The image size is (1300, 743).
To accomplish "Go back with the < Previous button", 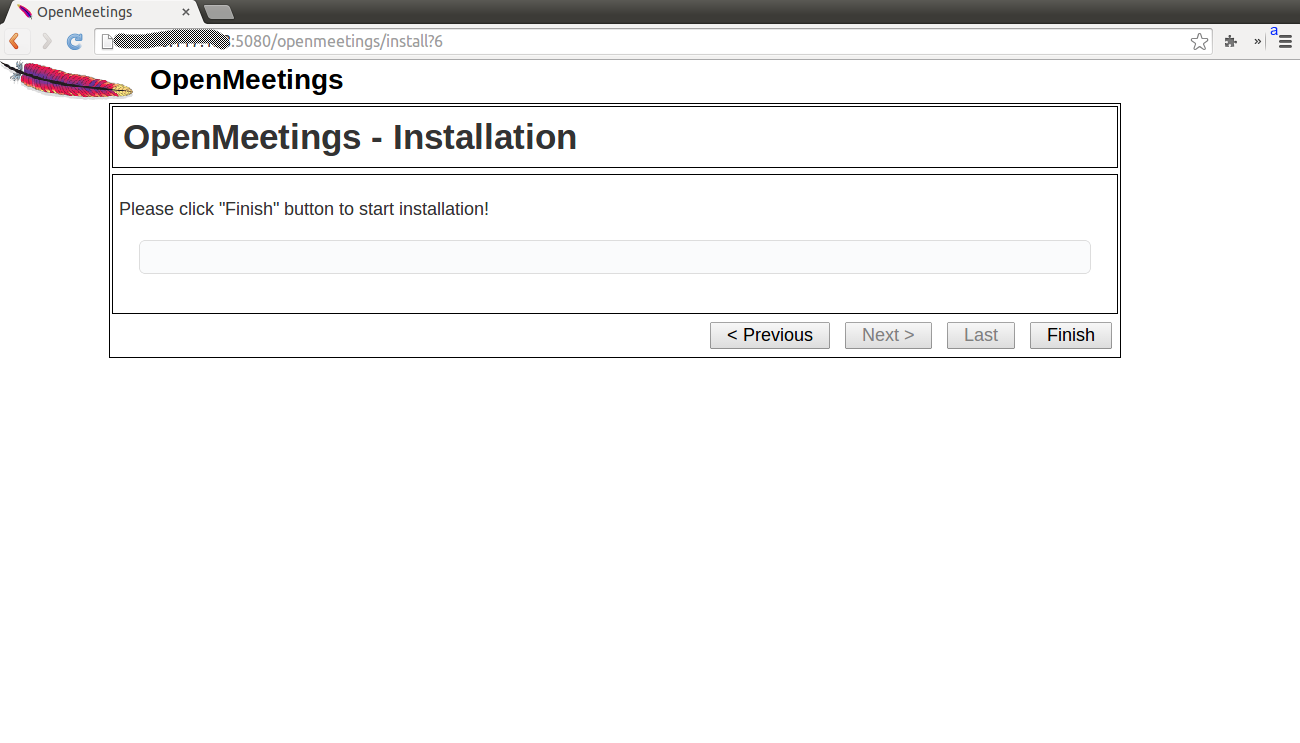I will (770, 335).
